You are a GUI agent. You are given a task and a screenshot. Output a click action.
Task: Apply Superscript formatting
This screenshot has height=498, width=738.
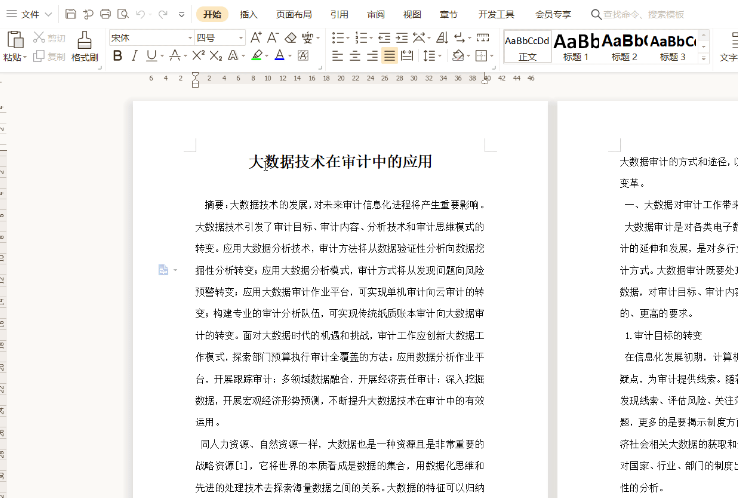click(195, 56)
